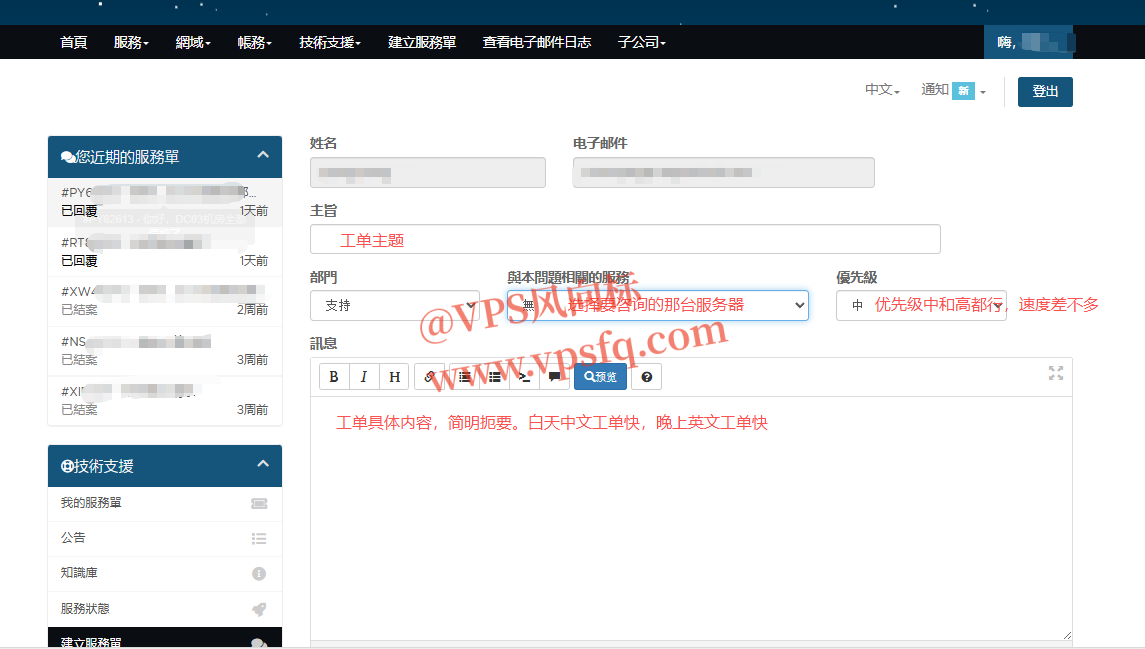The height and width of the screenshot is (649, 1145).
Task: Open the 通知 notifications dropdown
Action: point(953,90)
